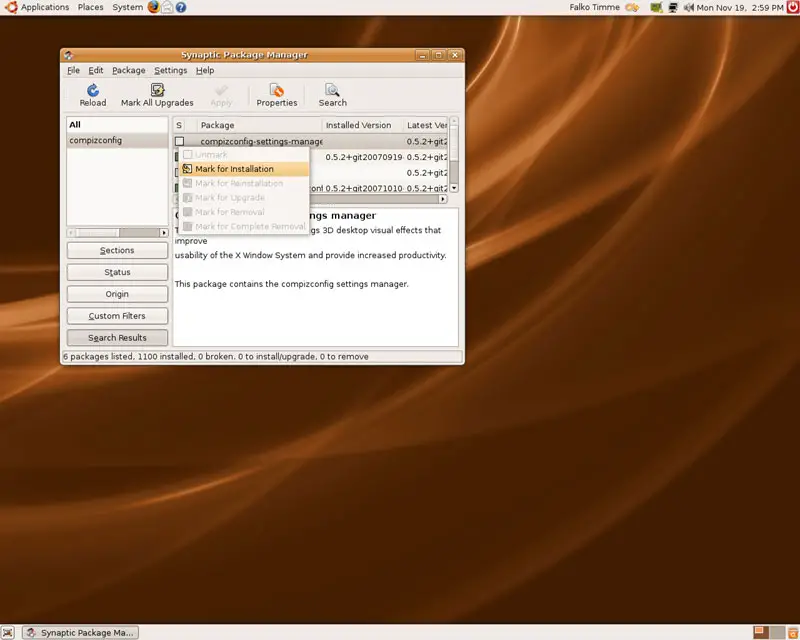
Task: Click the filter pane scroll-right arrow
Action: [x=164, y=233]
